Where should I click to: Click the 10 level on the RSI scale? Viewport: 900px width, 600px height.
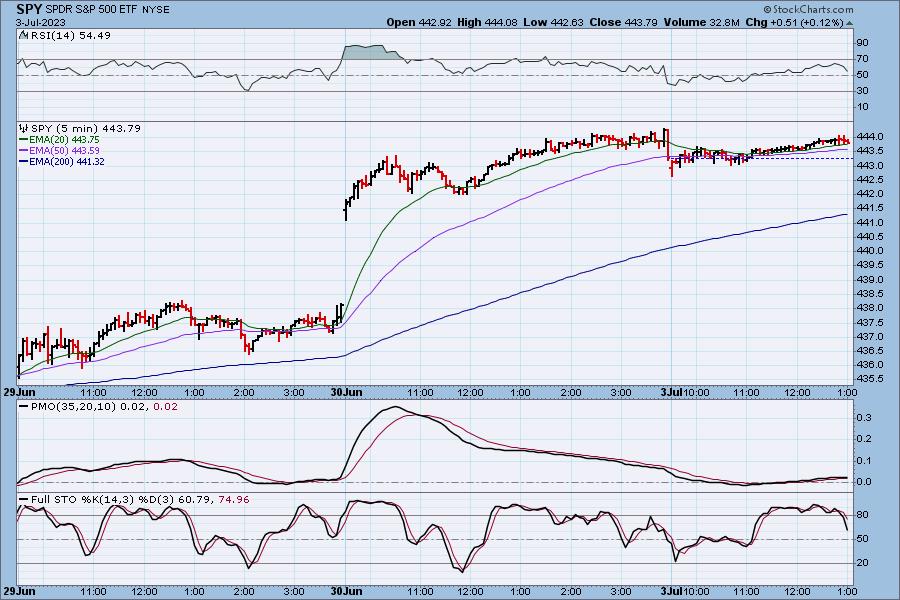click(x=862, y=107)
